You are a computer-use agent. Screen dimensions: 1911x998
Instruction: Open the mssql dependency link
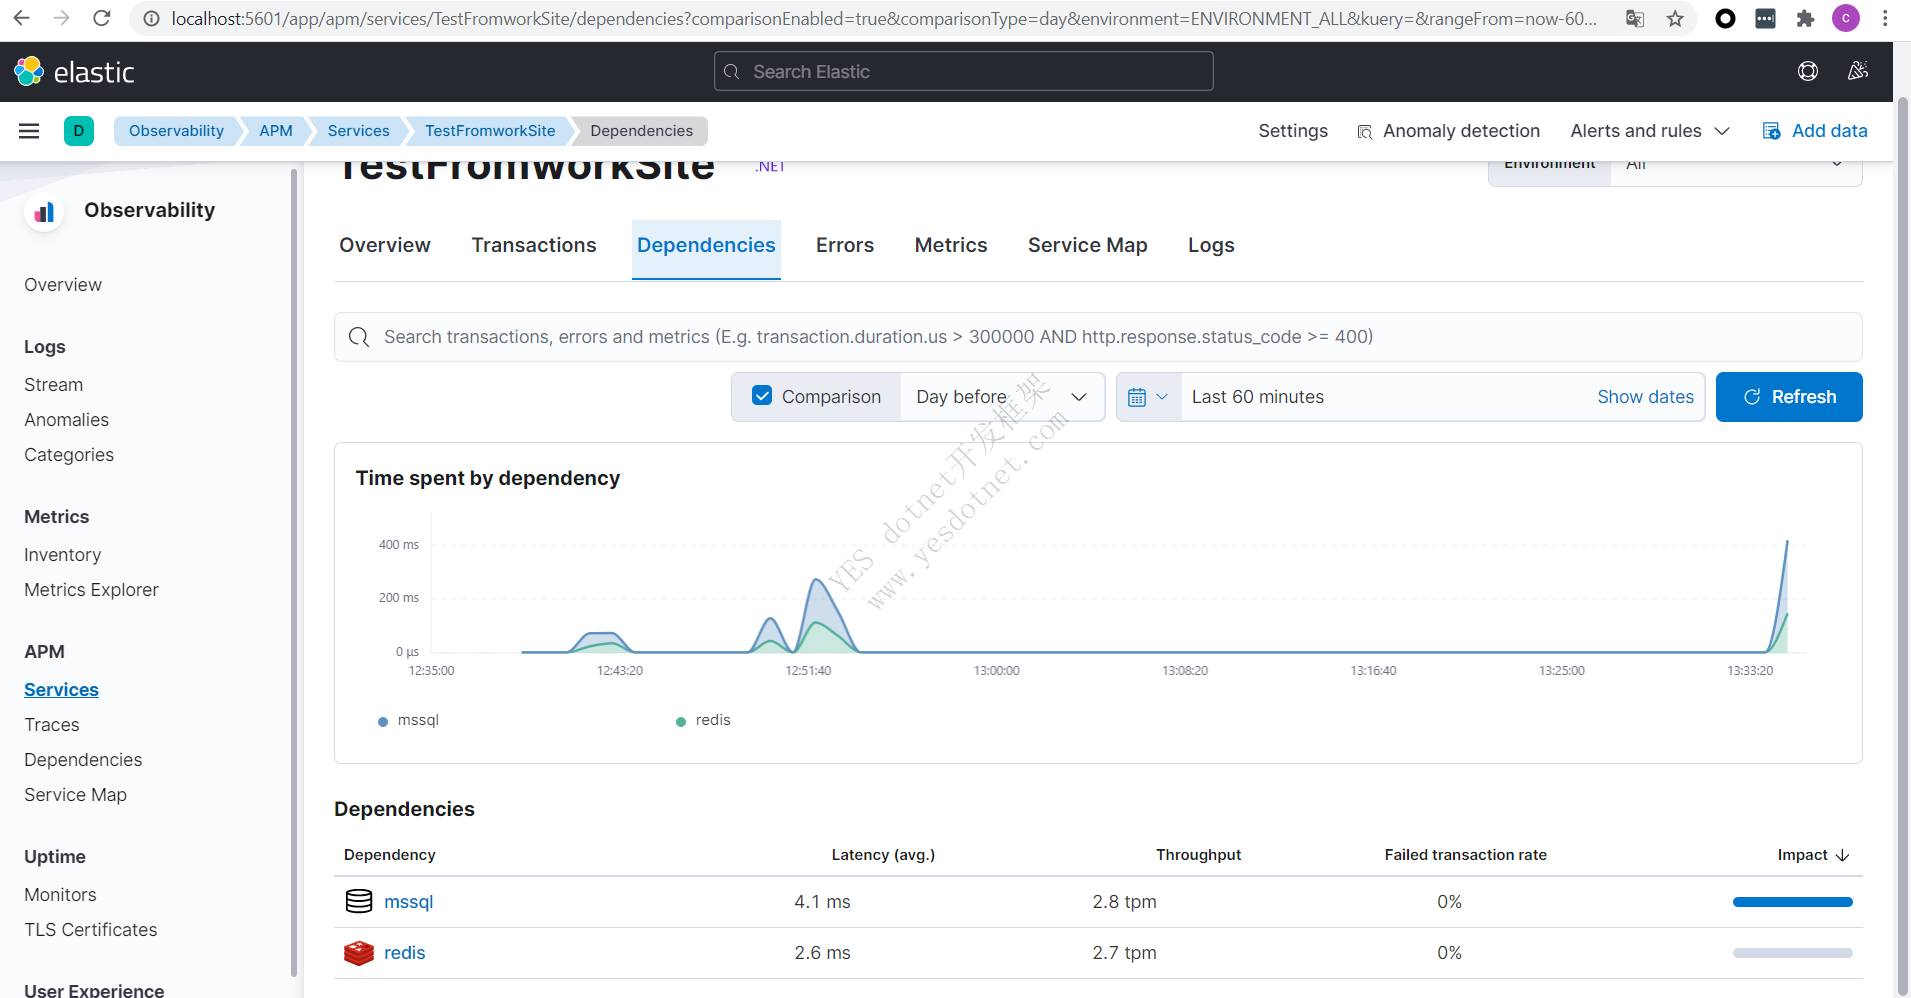409,902
